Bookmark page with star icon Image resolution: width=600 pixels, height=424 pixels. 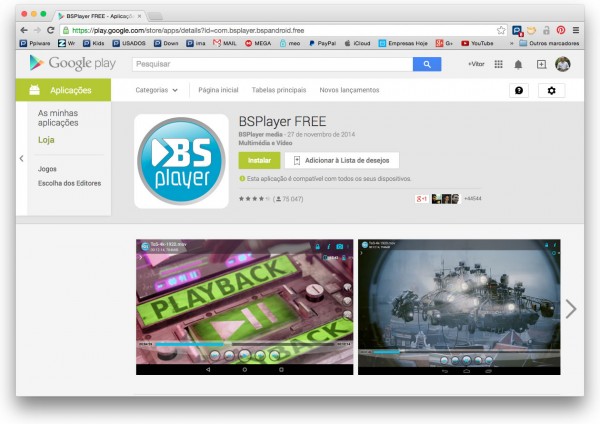click(501, 30)
